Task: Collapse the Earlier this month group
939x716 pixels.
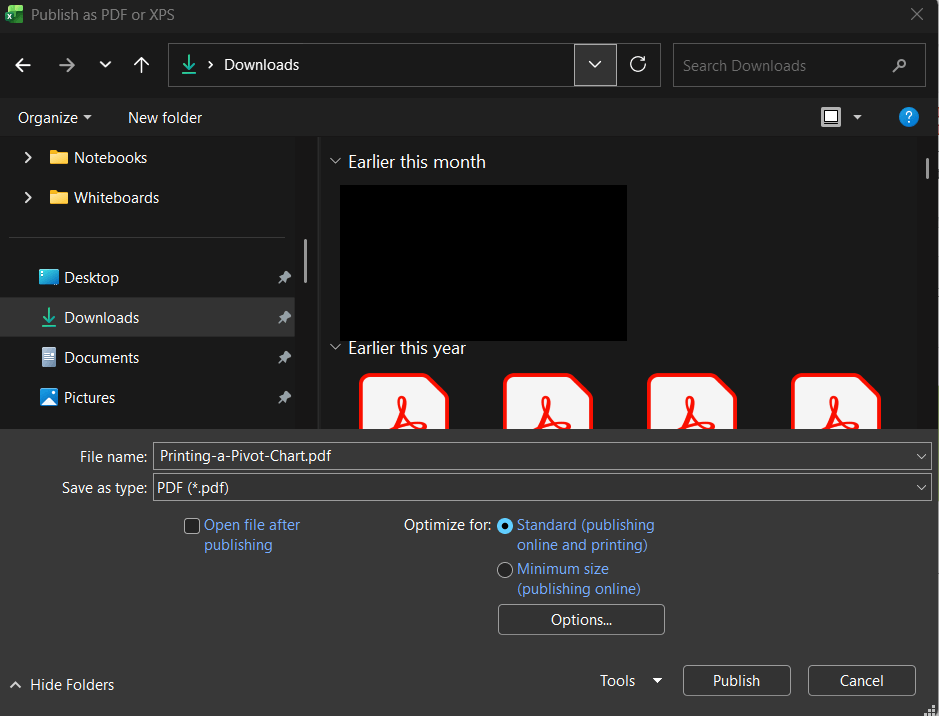Action: point(335,162)
